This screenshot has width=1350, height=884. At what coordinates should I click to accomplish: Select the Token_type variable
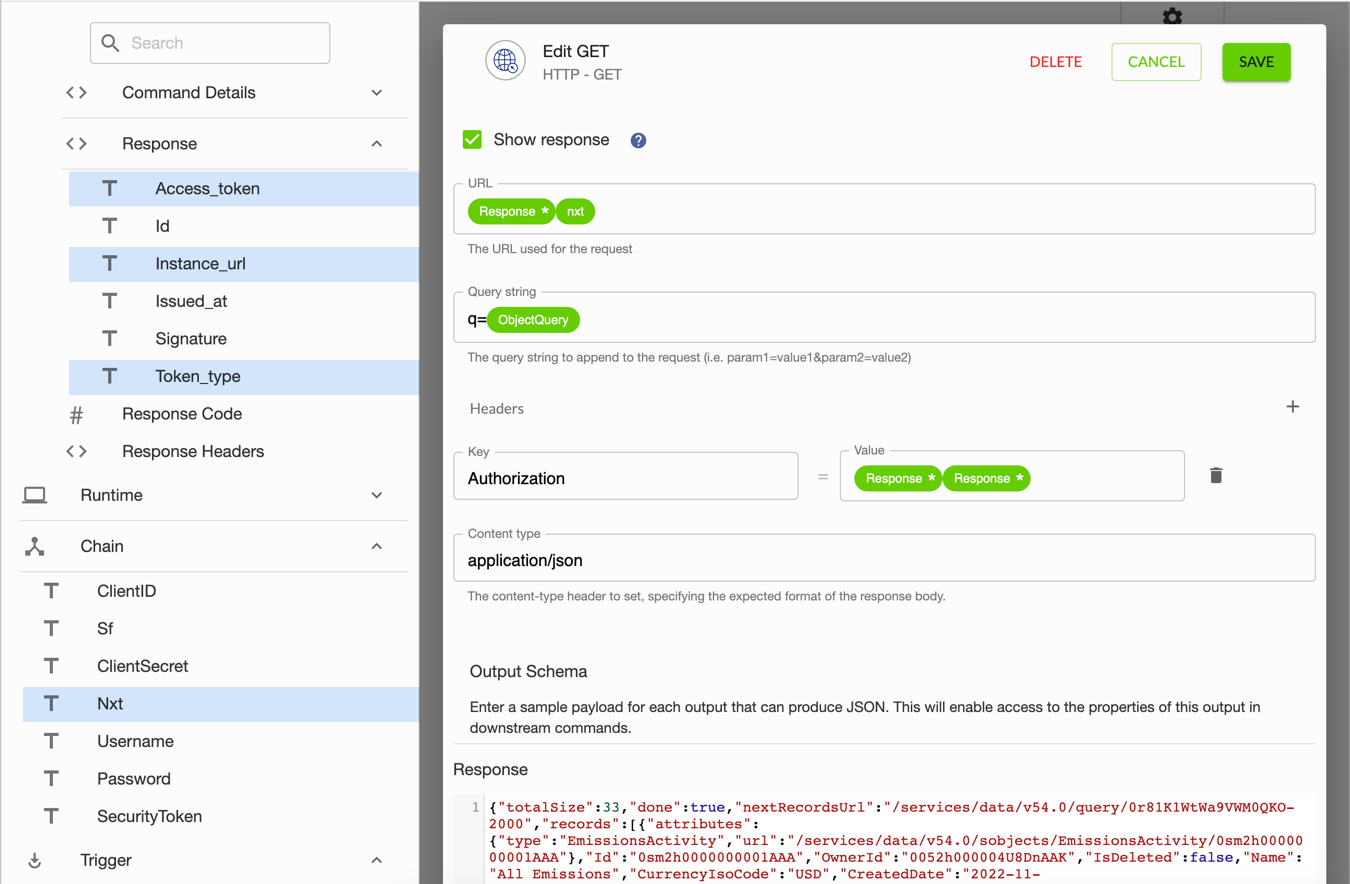[x=244, y=376]
